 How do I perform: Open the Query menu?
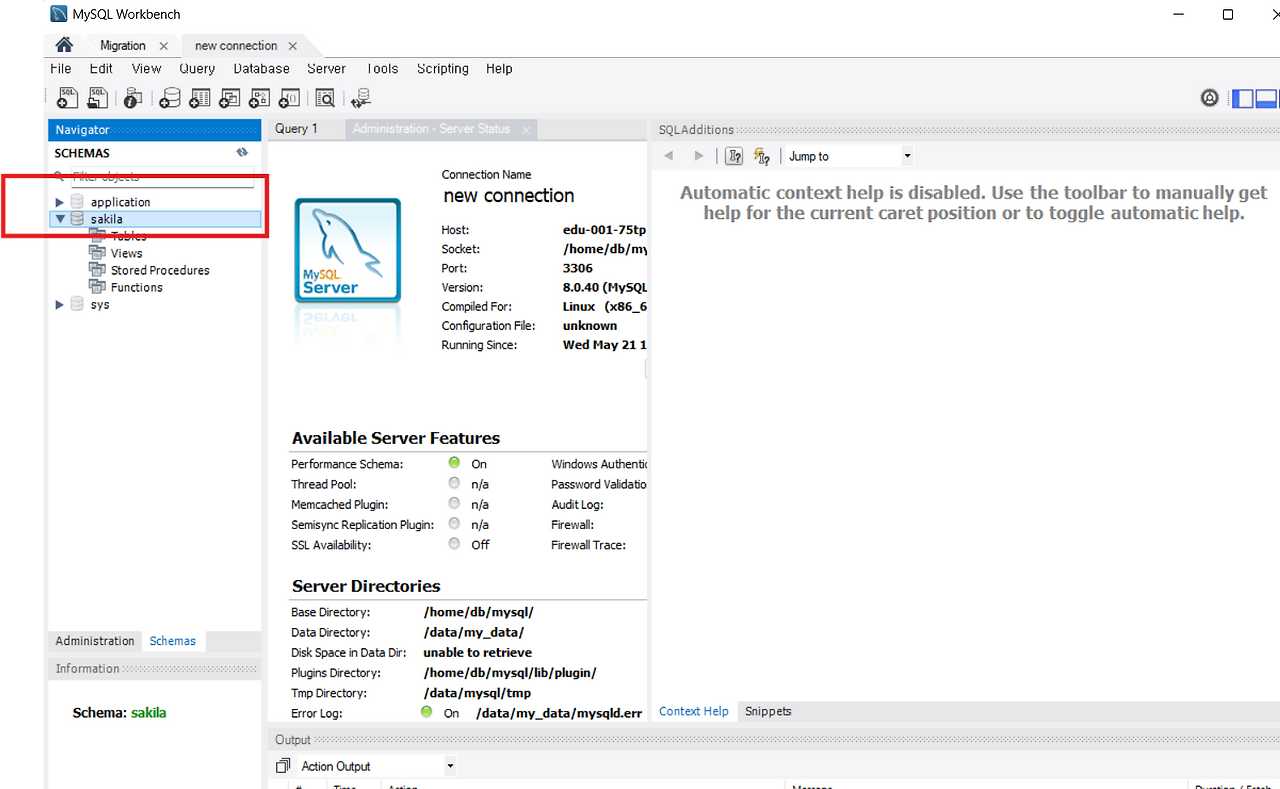coord(197,69)
